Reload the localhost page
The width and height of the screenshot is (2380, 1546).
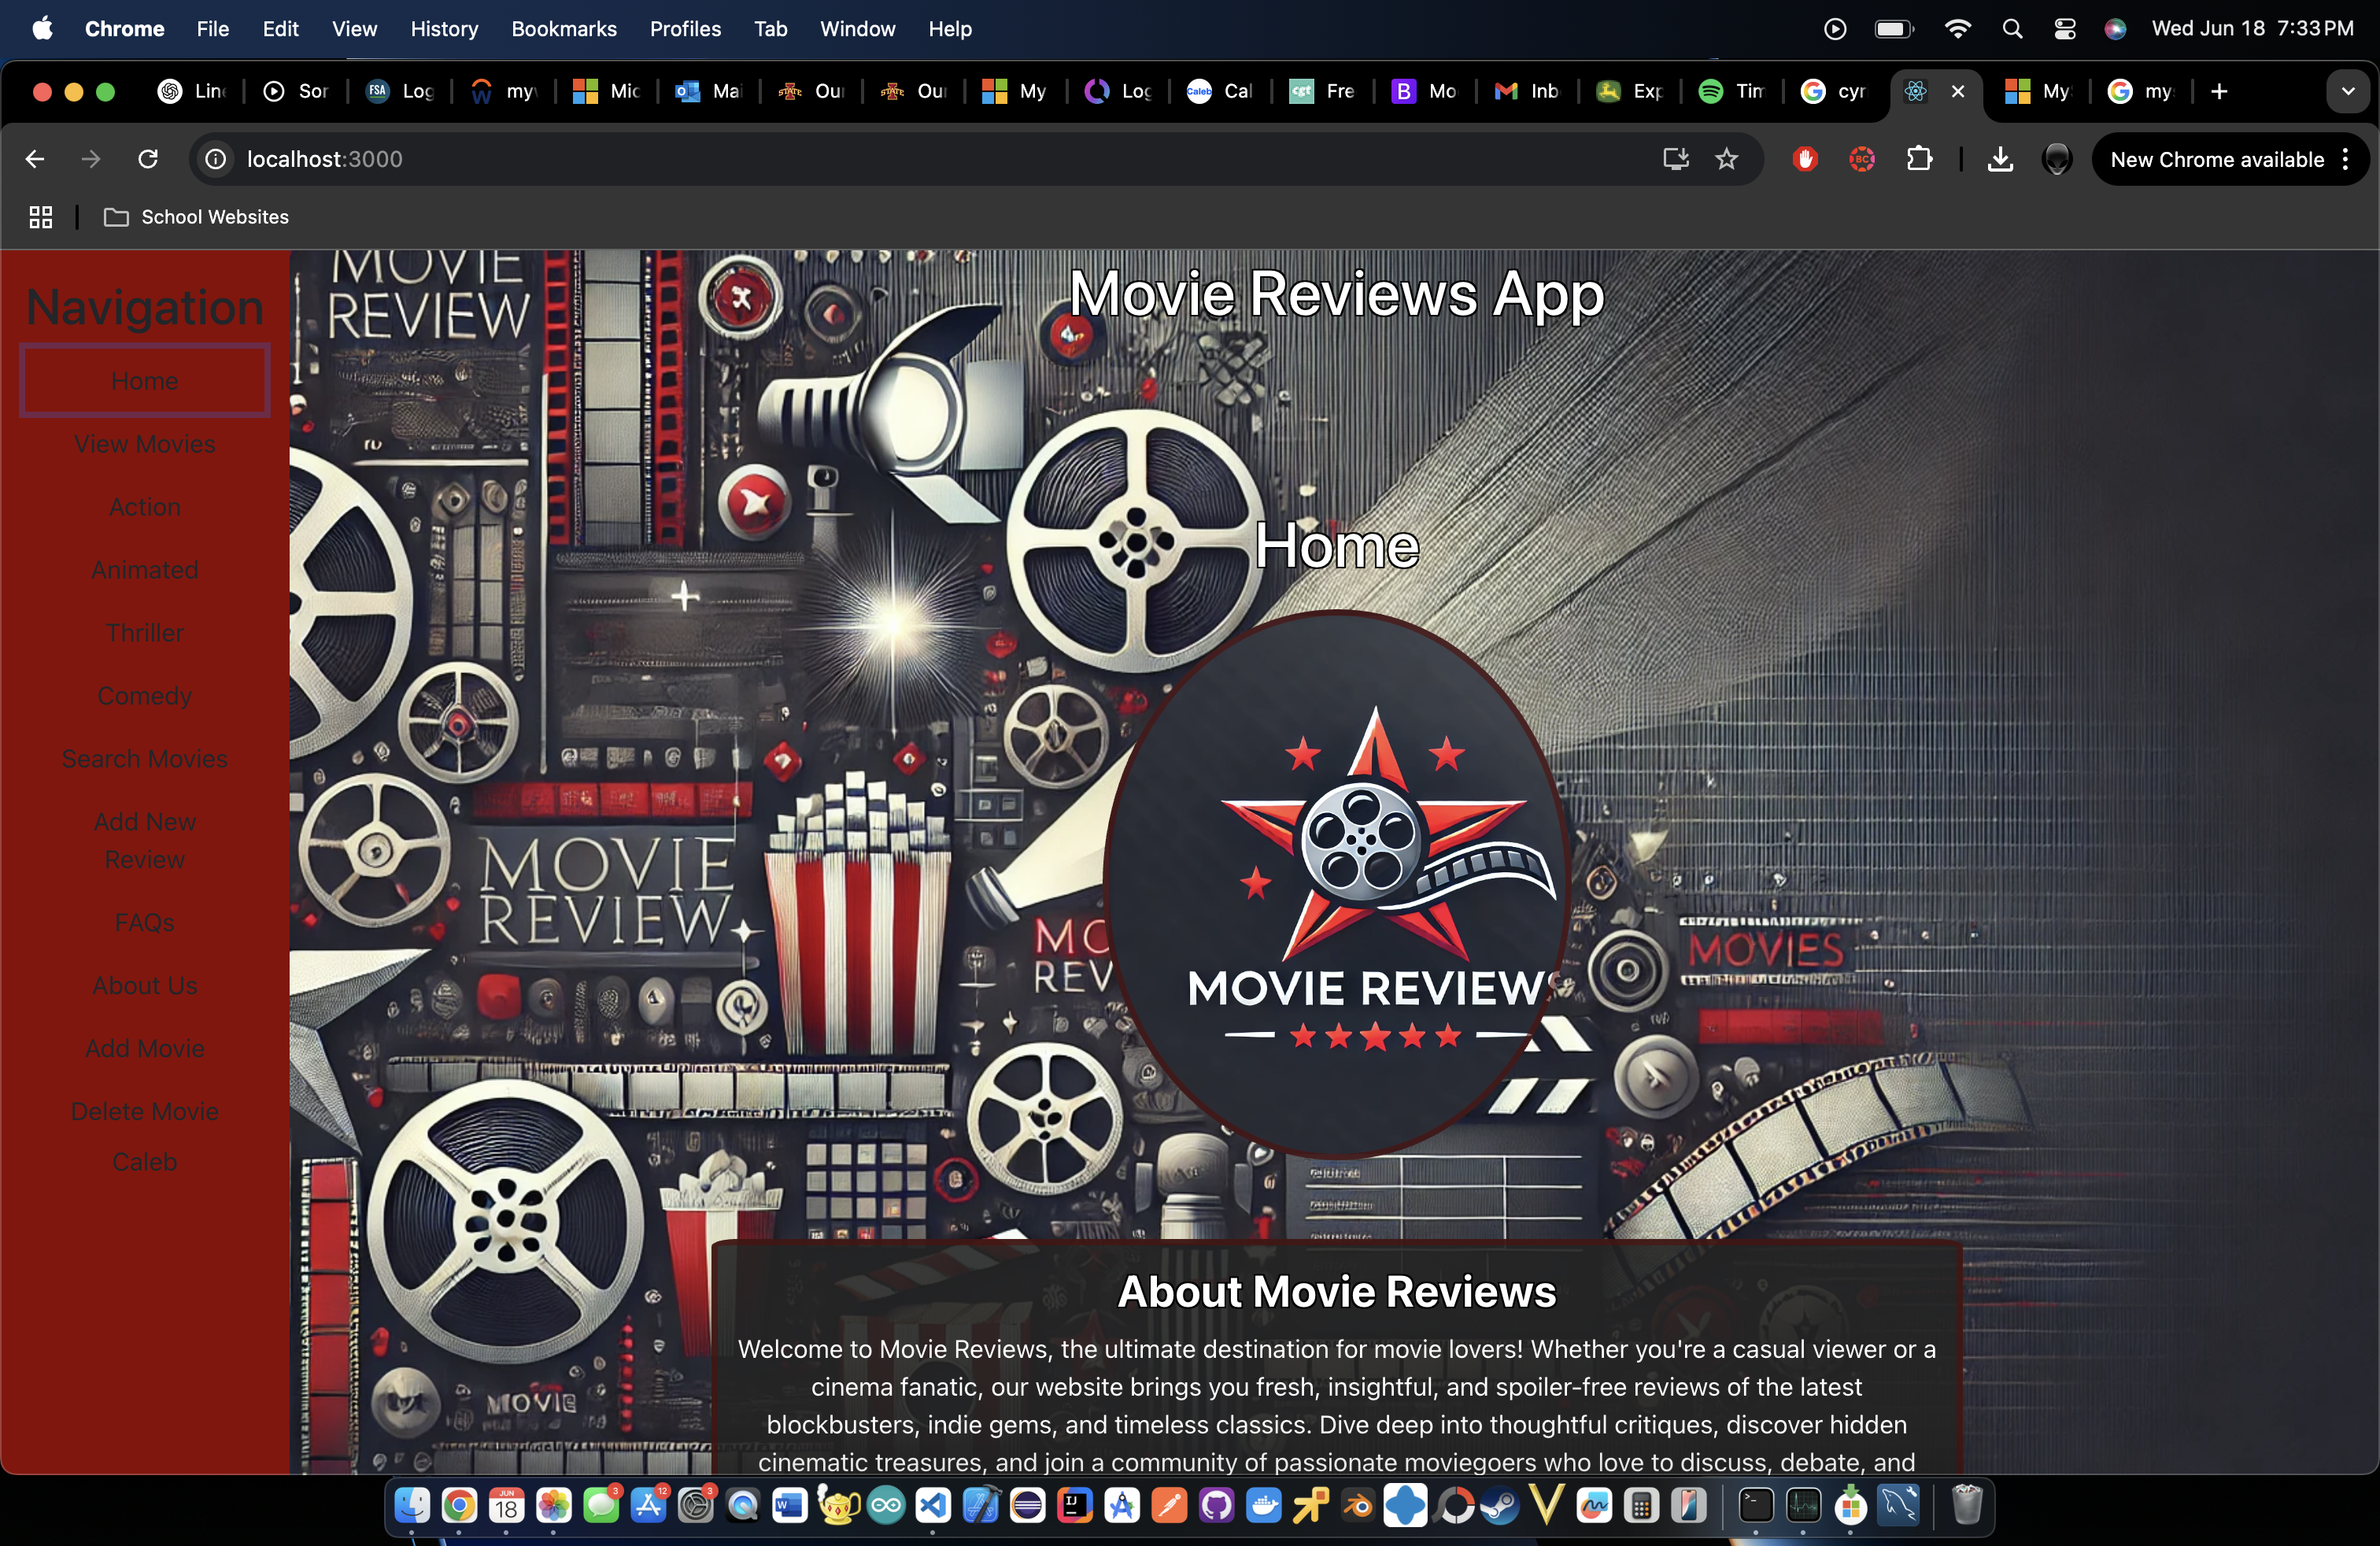[148, 159]
